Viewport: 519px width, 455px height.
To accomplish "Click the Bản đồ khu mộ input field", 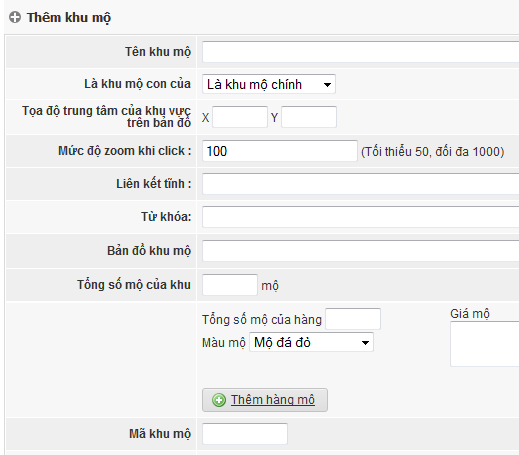I will pos(360,251).
